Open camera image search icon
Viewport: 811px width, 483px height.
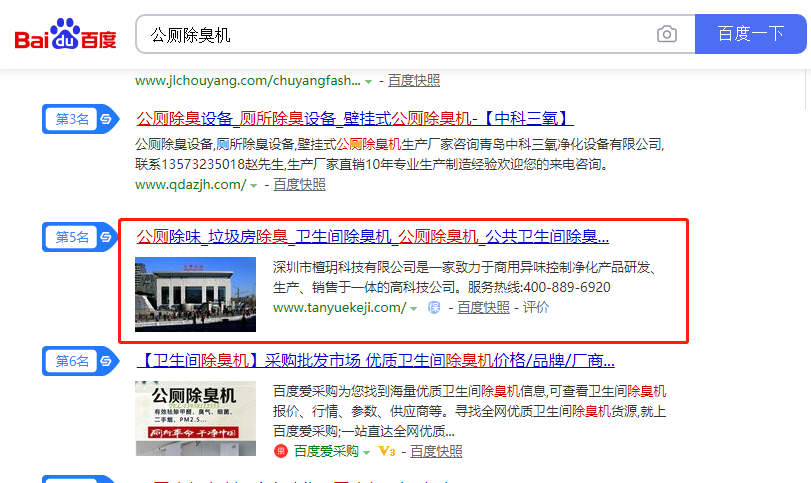point(667,34)
